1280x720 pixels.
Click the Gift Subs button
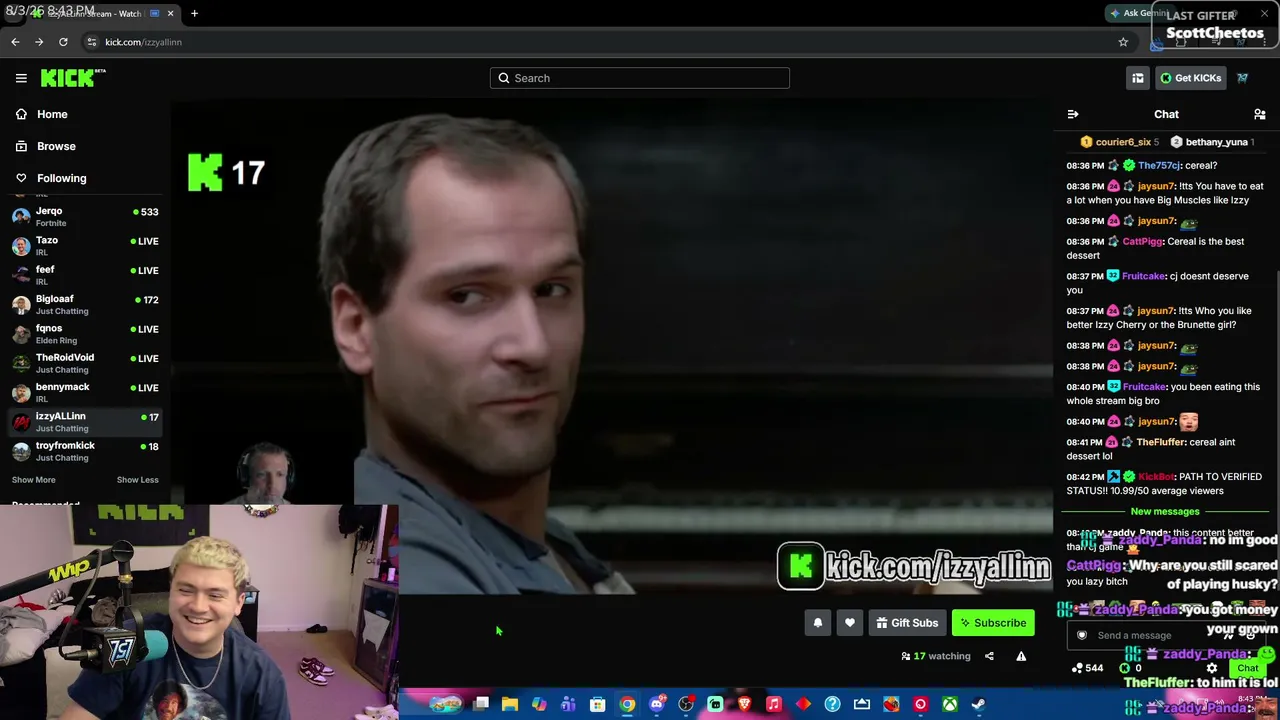907,623
